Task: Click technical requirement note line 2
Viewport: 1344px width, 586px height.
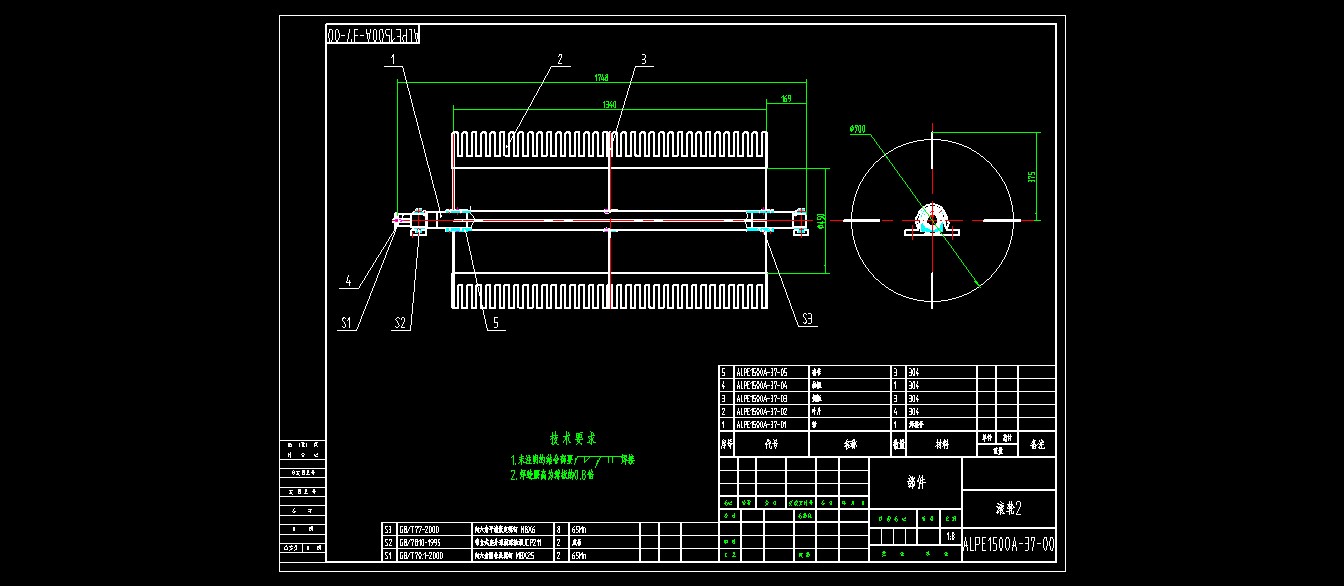Action: pos(553,475)
